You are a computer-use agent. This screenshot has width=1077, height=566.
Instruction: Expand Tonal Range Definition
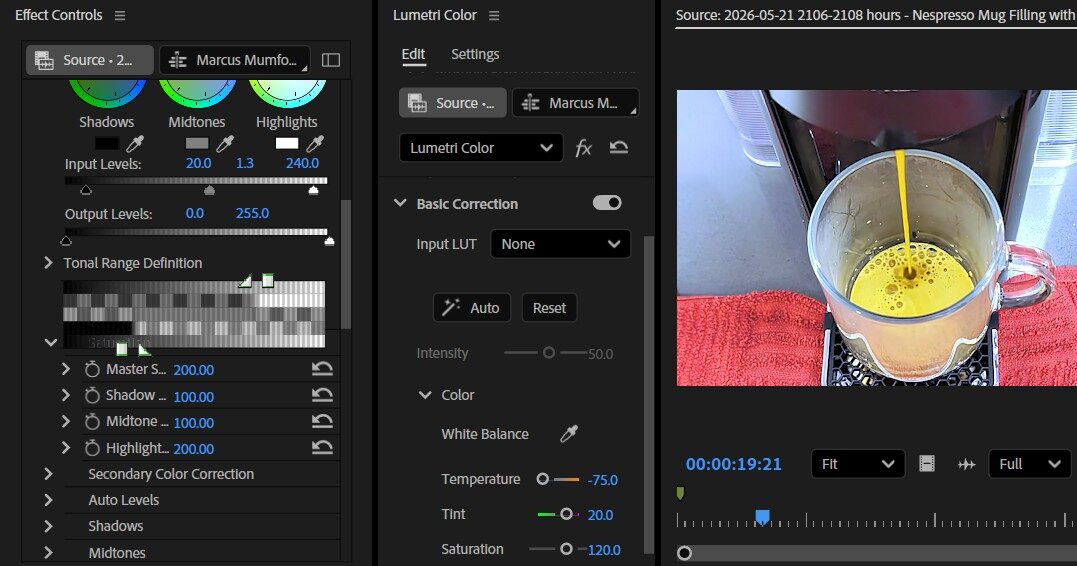(x=48, y=263)
